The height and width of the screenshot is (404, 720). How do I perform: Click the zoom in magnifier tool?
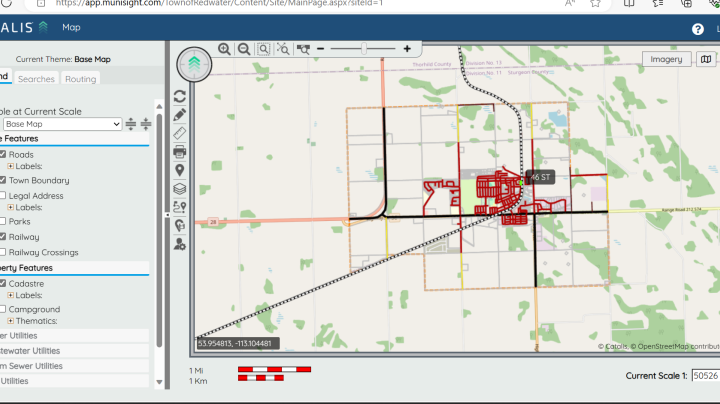[224, 48]
